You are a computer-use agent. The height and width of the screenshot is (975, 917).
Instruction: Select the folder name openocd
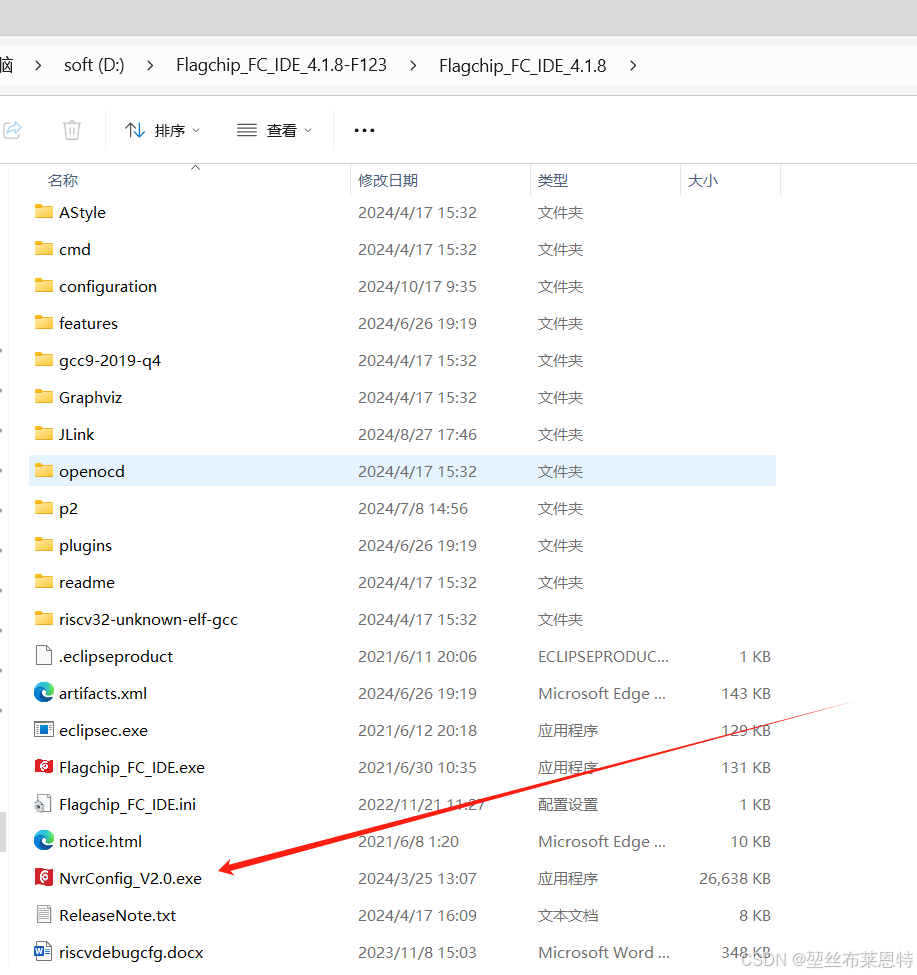[x=92, y=472]
